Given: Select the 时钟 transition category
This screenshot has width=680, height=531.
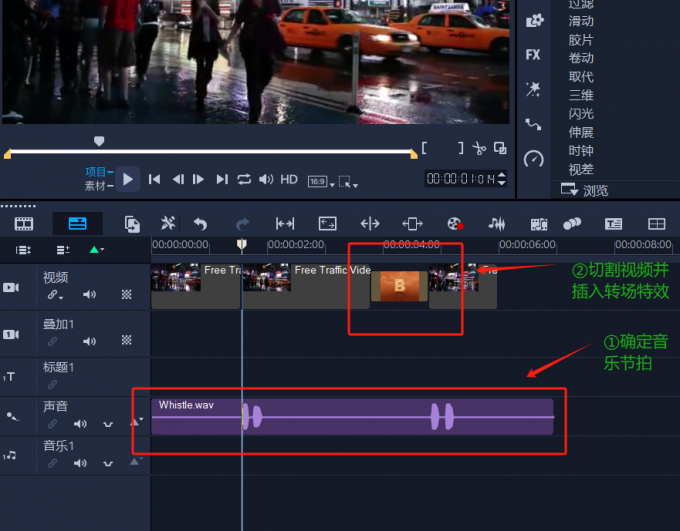Looking at the screenshot, I should pyautogui.click(x=581, y=151).
